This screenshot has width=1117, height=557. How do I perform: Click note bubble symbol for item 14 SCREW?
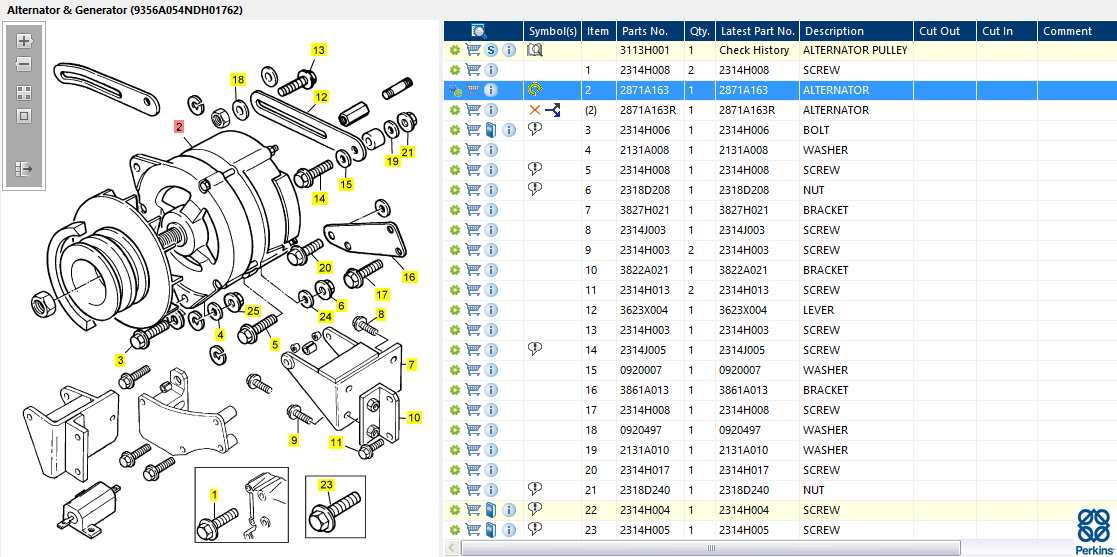[535, 348]
